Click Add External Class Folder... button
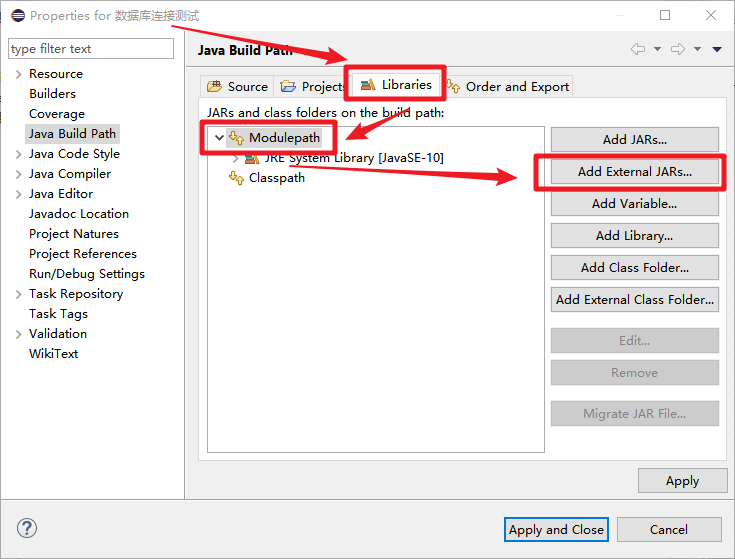Image resolution: width=735 pixels, height=559 pixels. [x=635, y=299]
